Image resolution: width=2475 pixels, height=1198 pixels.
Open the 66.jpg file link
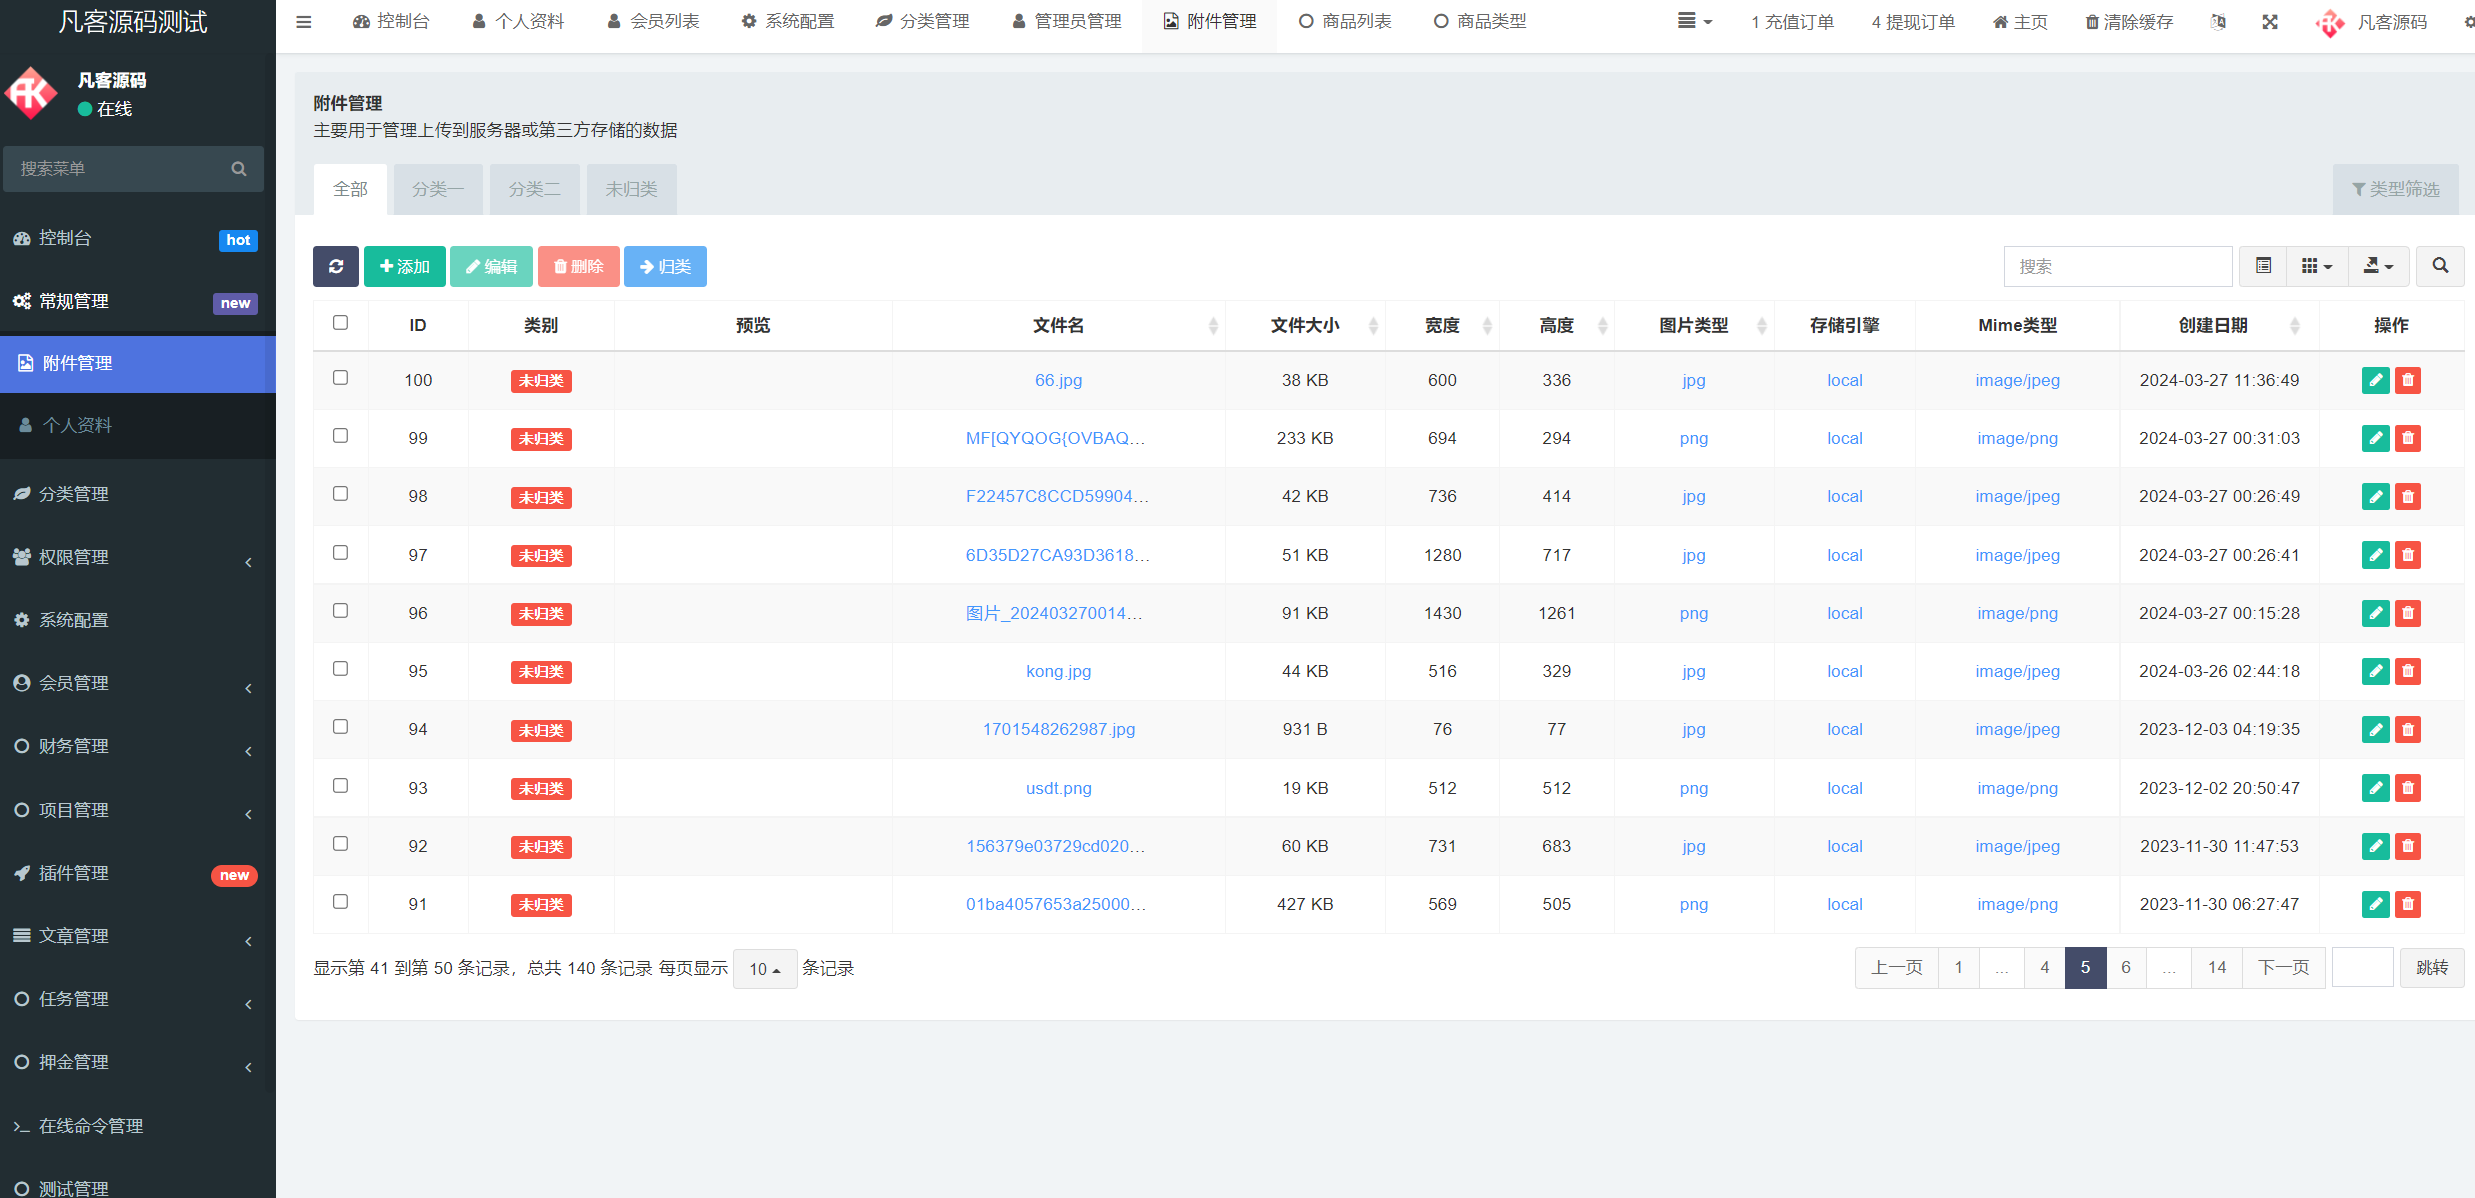(1058, 380)
